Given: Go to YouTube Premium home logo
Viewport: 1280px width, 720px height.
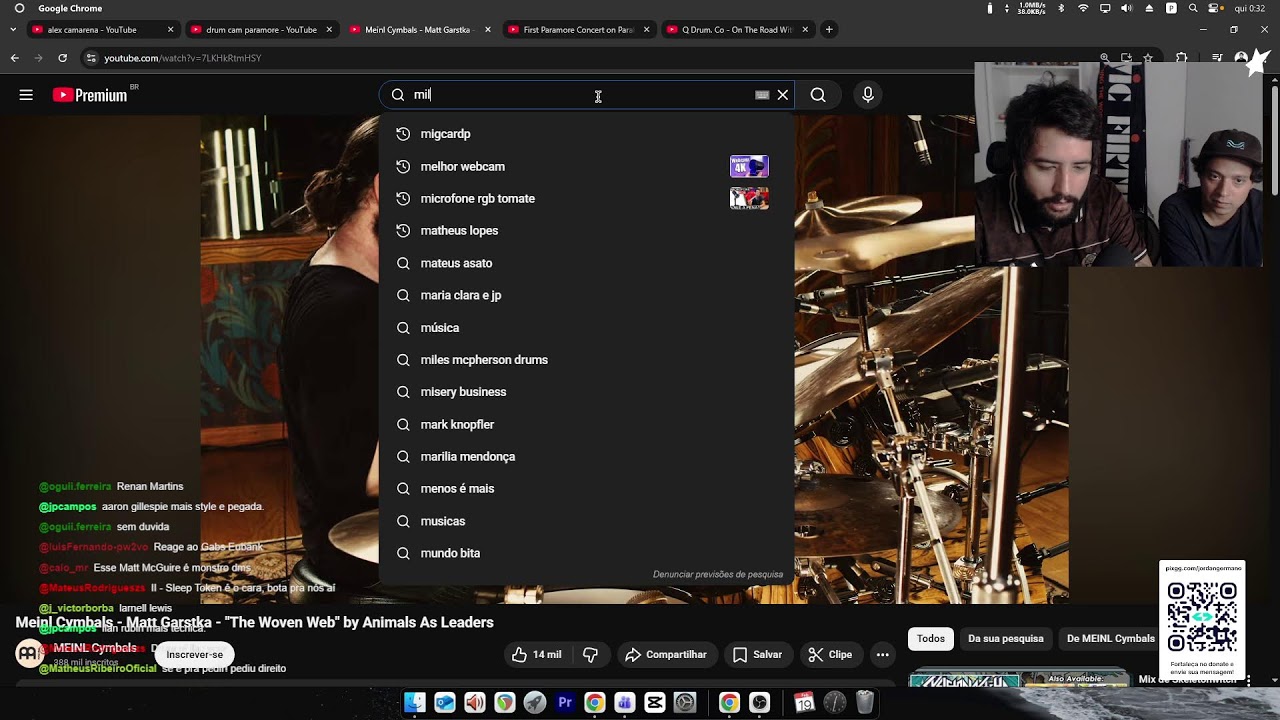Looking at the screenshot, I should [x=90, y=95].
